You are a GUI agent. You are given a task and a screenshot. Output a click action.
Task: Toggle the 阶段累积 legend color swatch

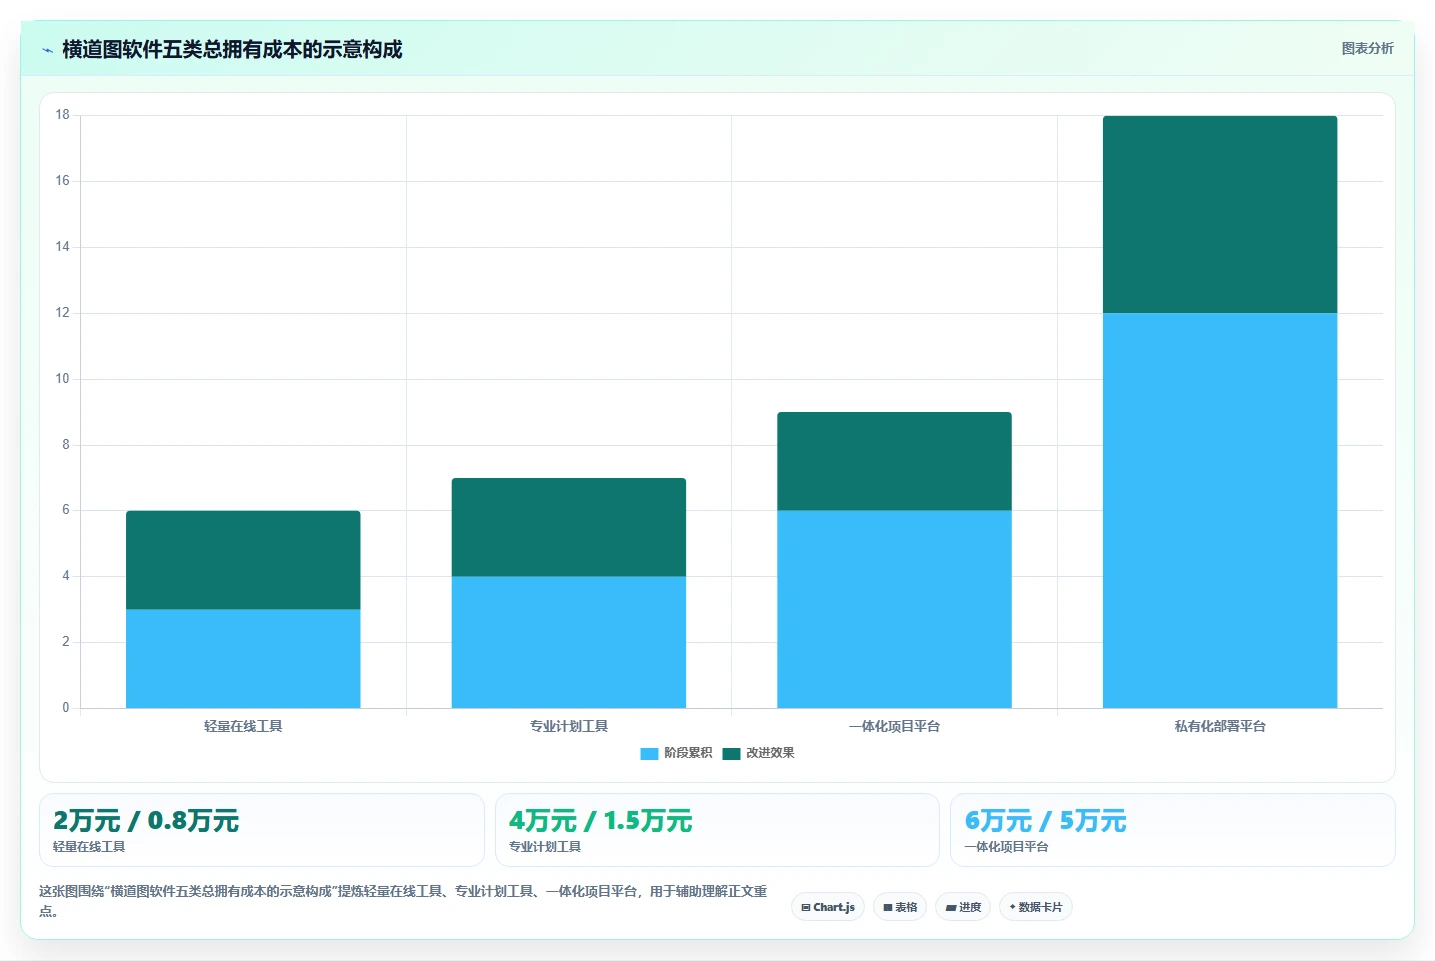tap(649, 753)
